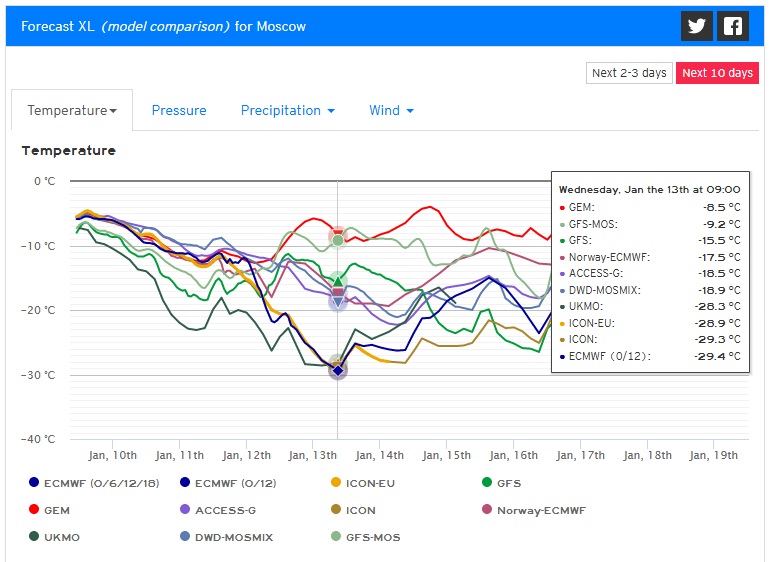Click the -20 °C axis label
Screen dimensions: 769x562
38,310
